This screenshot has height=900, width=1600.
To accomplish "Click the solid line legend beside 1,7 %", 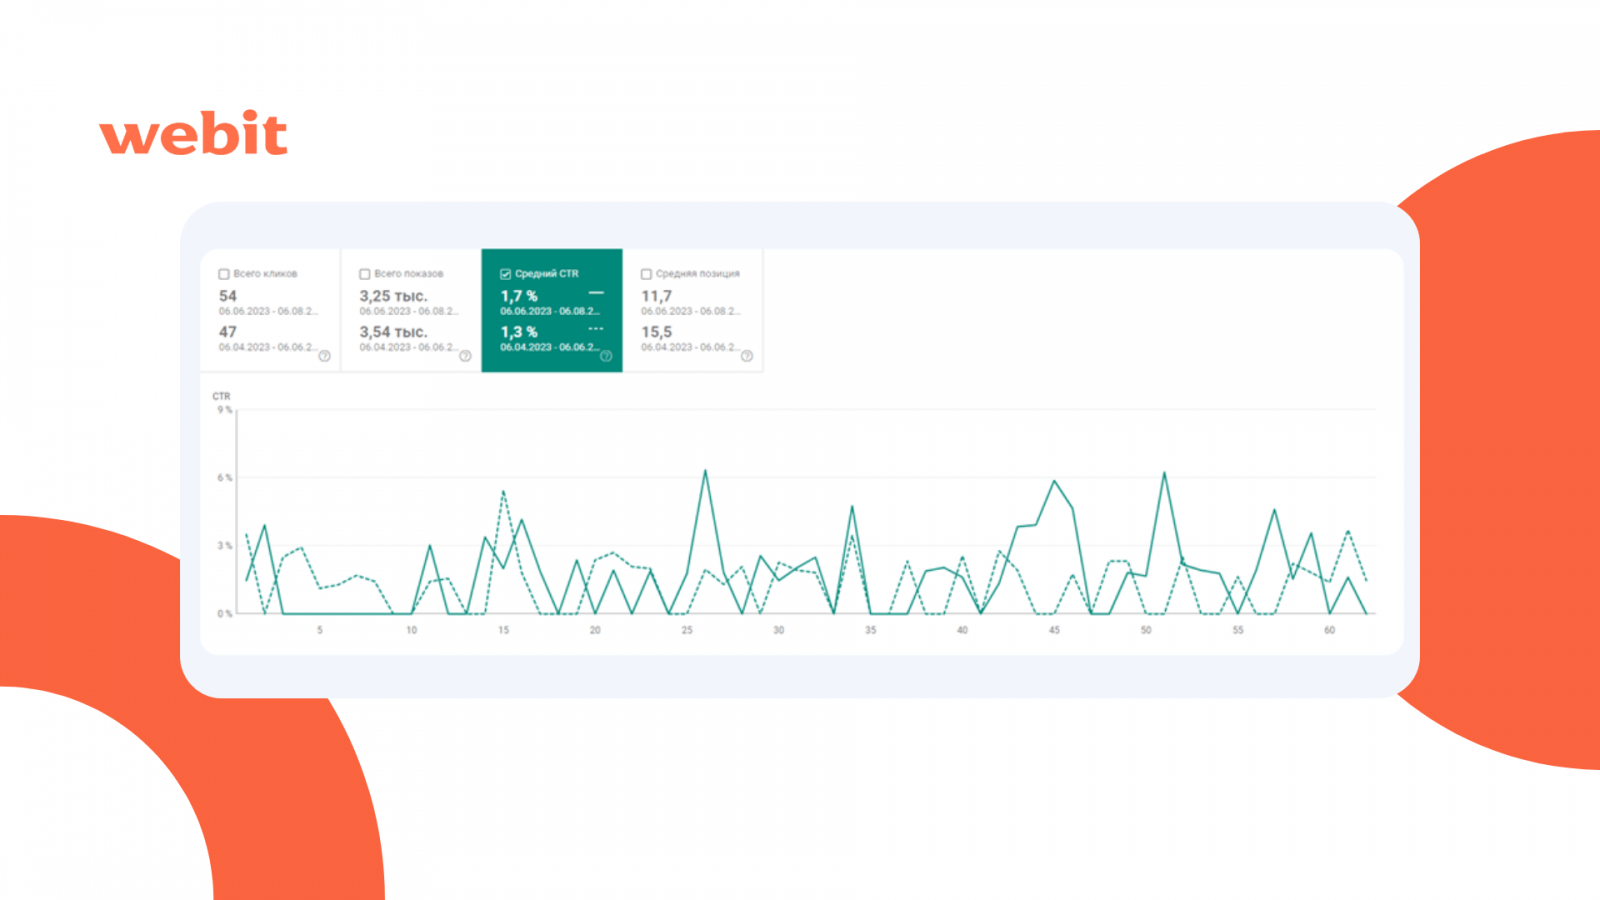I will 596,293.
